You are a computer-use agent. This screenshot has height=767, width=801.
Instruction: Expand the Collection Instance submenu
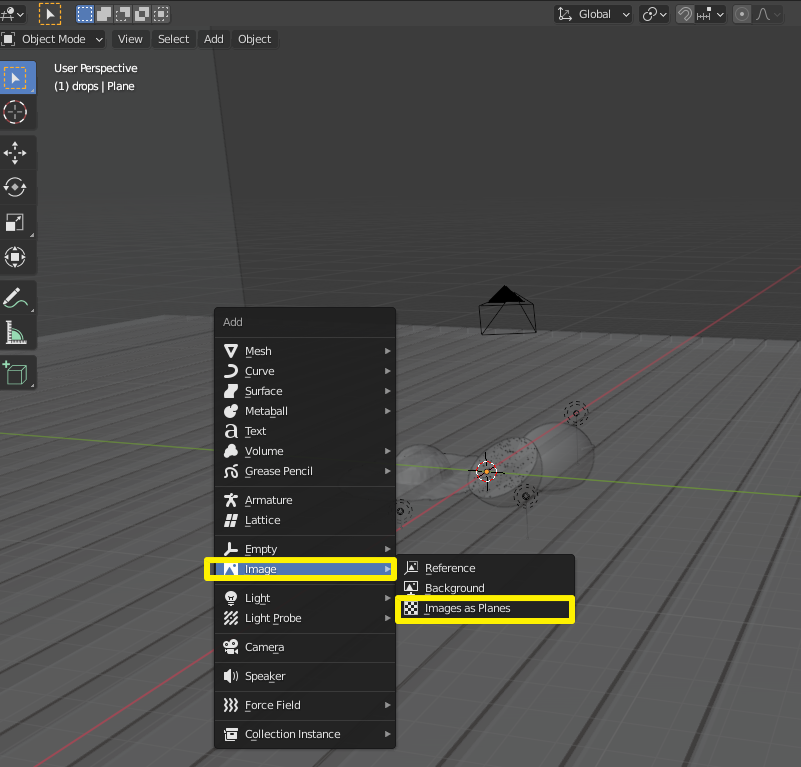tap(305, 734)
